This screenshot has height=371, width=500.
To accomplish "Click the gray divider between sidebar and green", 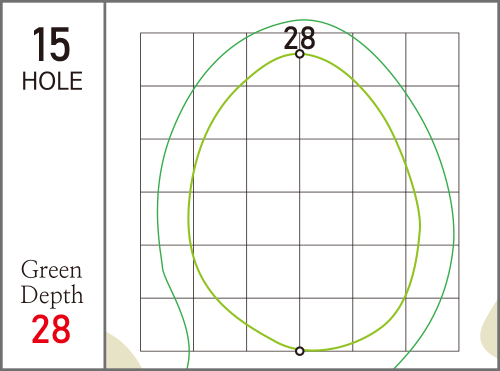I will [105, 185].
